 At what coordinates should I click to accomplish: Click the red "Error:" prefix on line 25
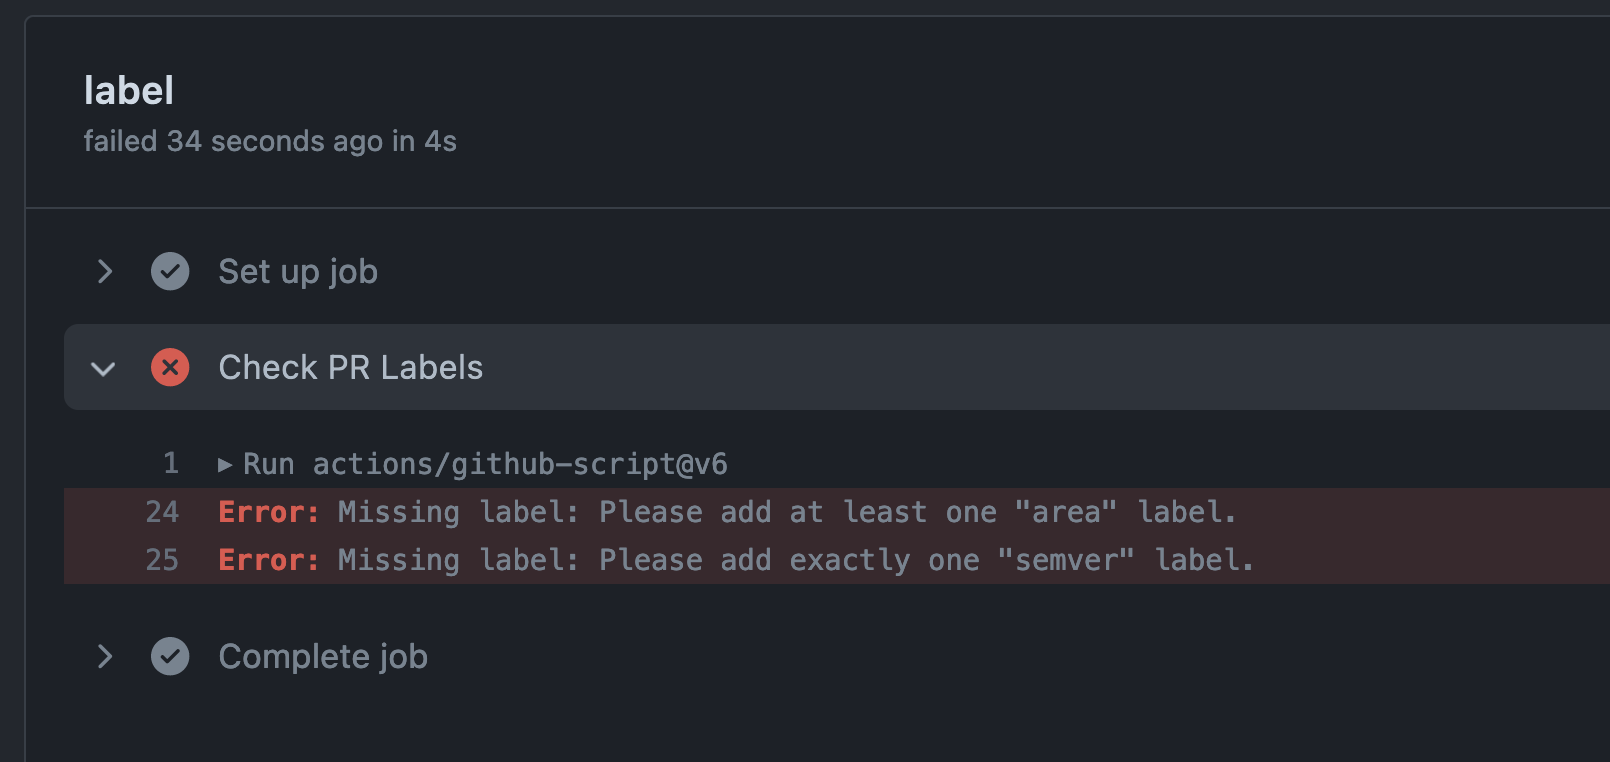[x=268, y=560]
